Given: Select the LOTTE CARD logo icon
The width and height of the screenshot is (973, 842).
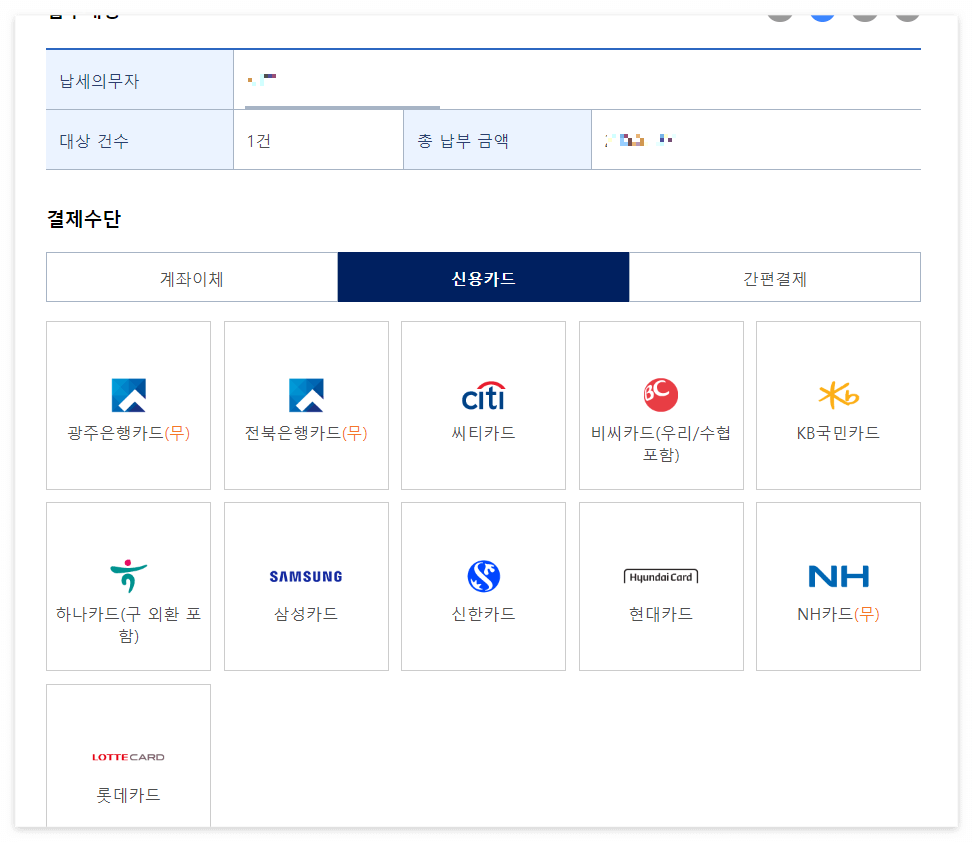Looking at the screenshot, I should pyautogui.click(x=127, y=756).
